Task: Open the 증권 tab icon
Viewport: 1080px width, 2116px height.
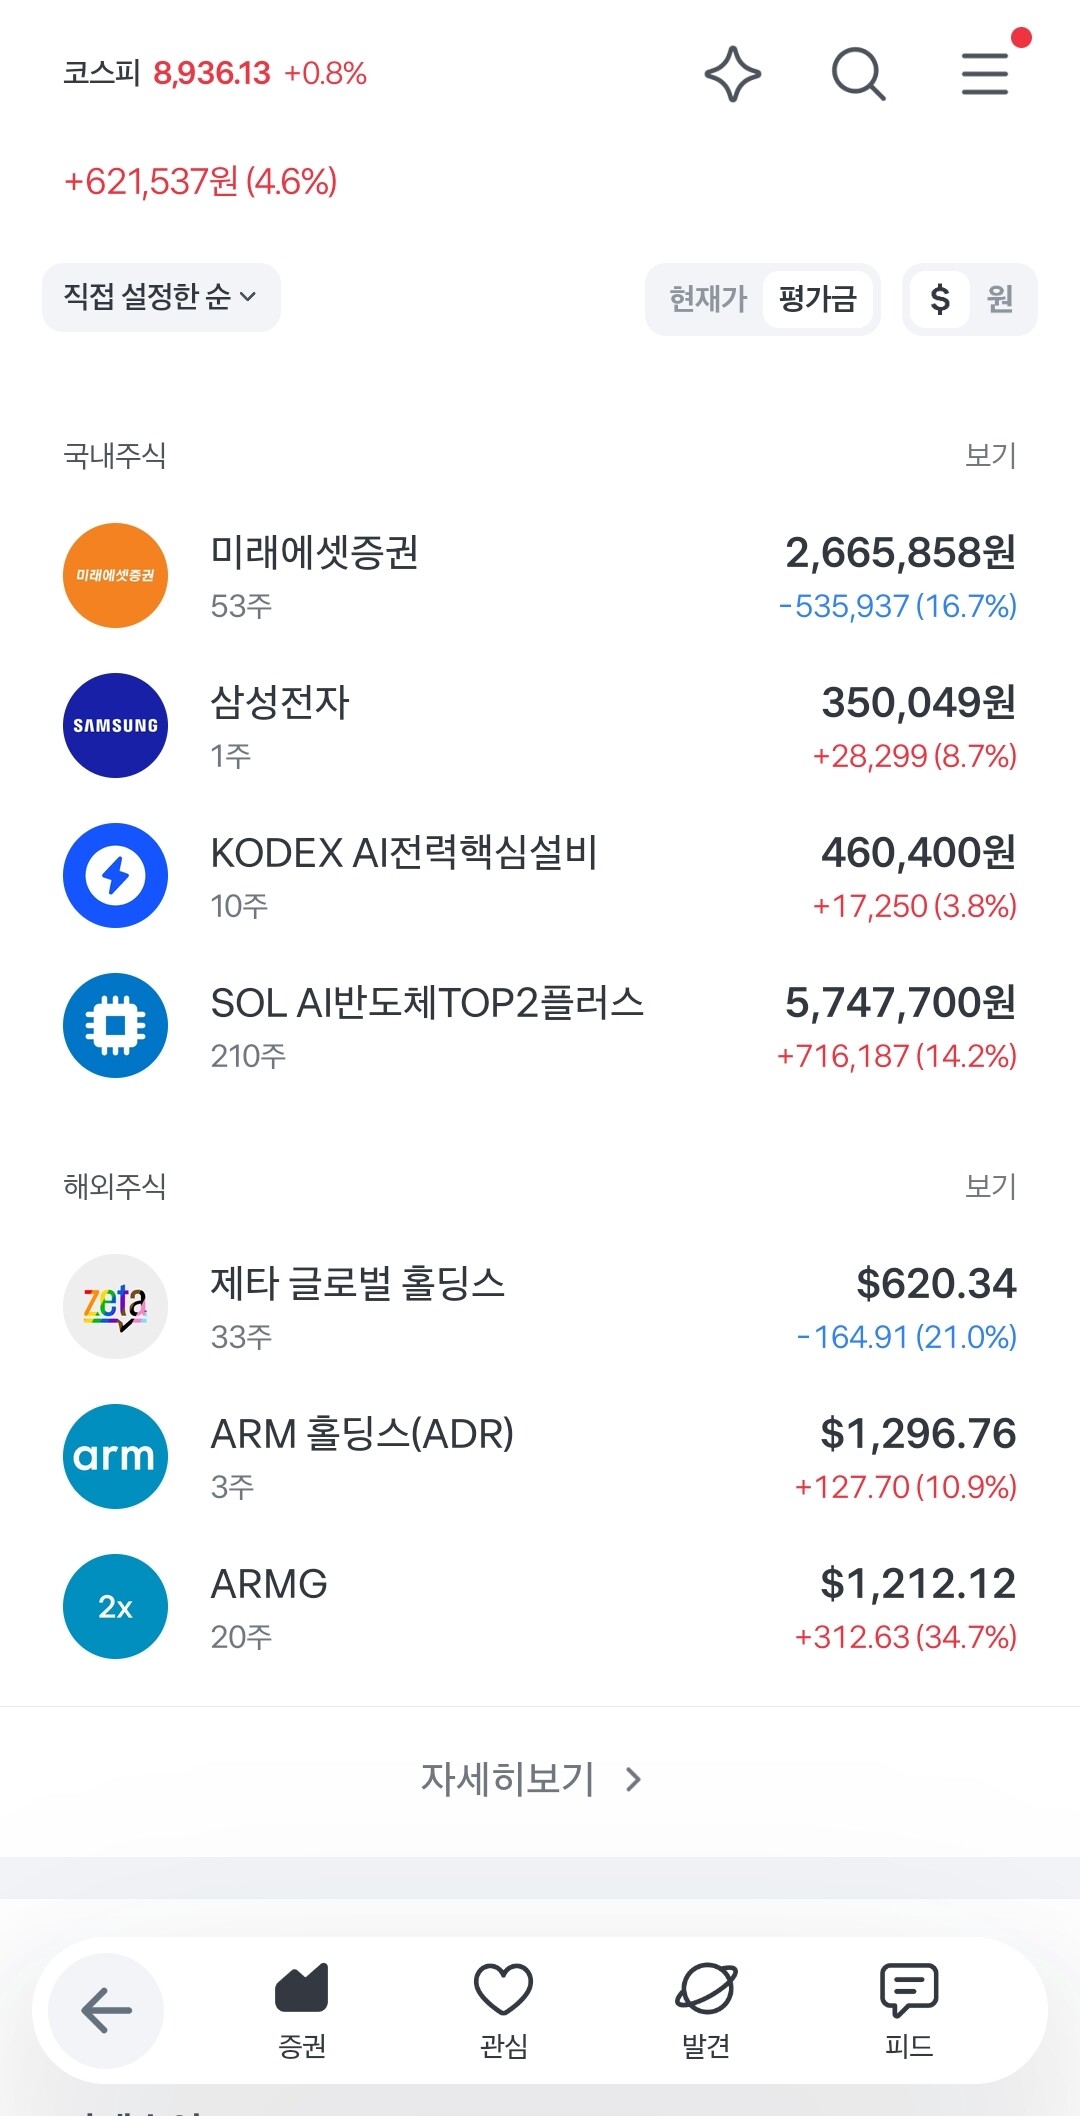Action: pyautogui.click(x=302, y=2010)
